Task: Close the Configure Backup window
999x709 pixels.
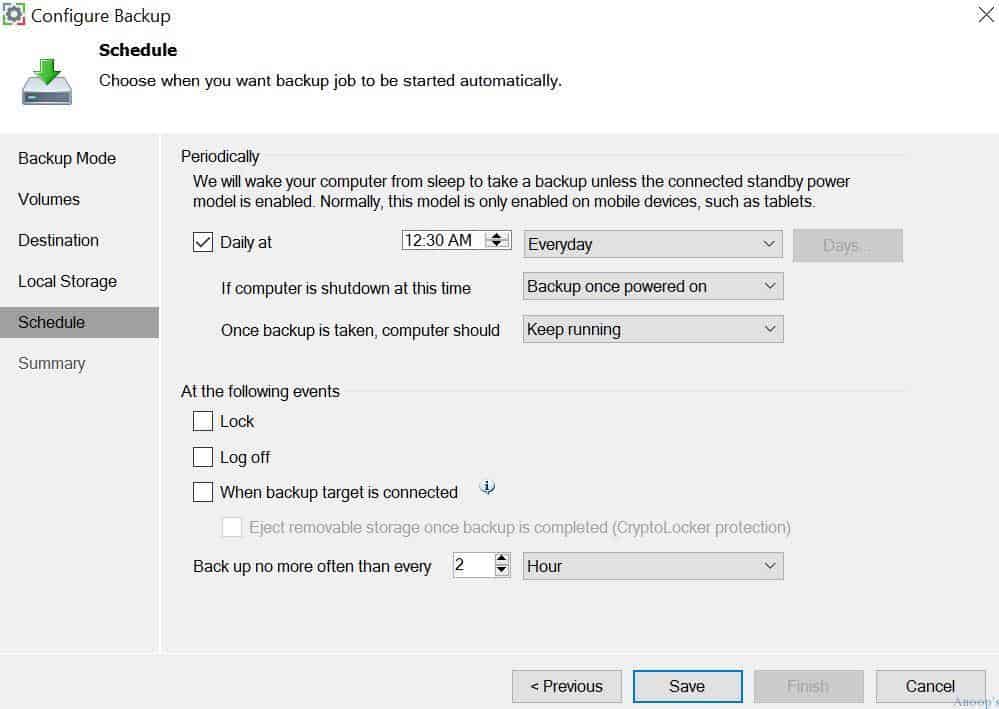Action: coord(986,14)
